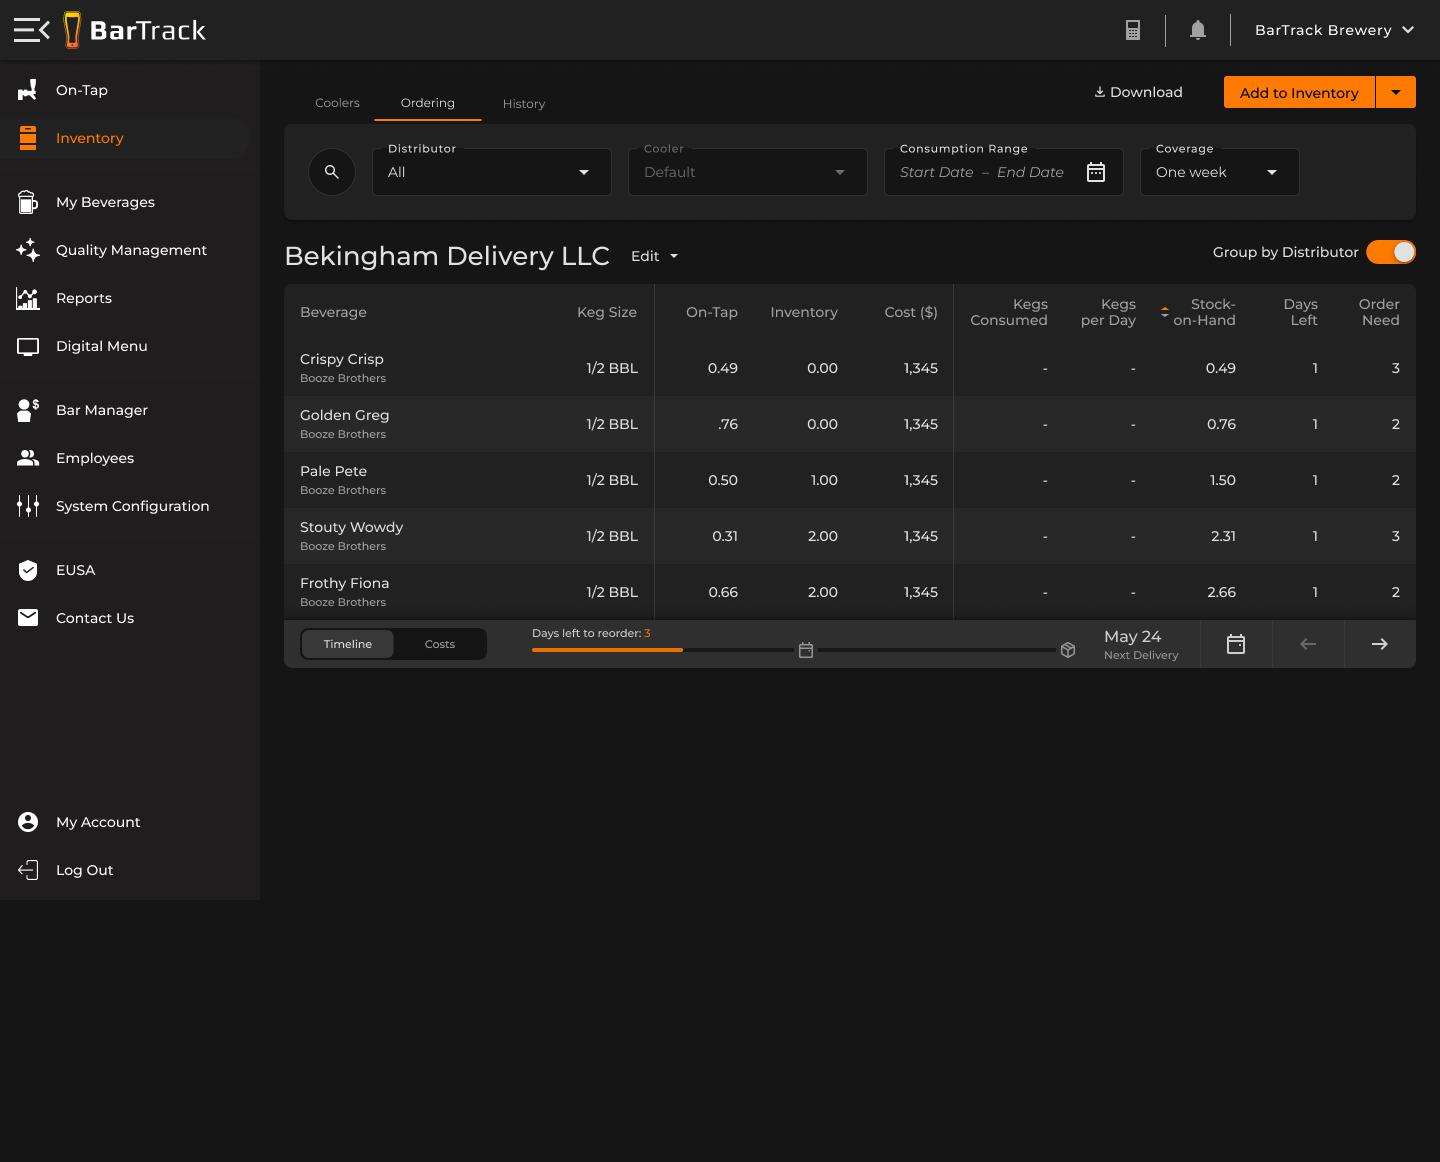Switch to the History tab
1440x1162 pixels.
[524, 104]
